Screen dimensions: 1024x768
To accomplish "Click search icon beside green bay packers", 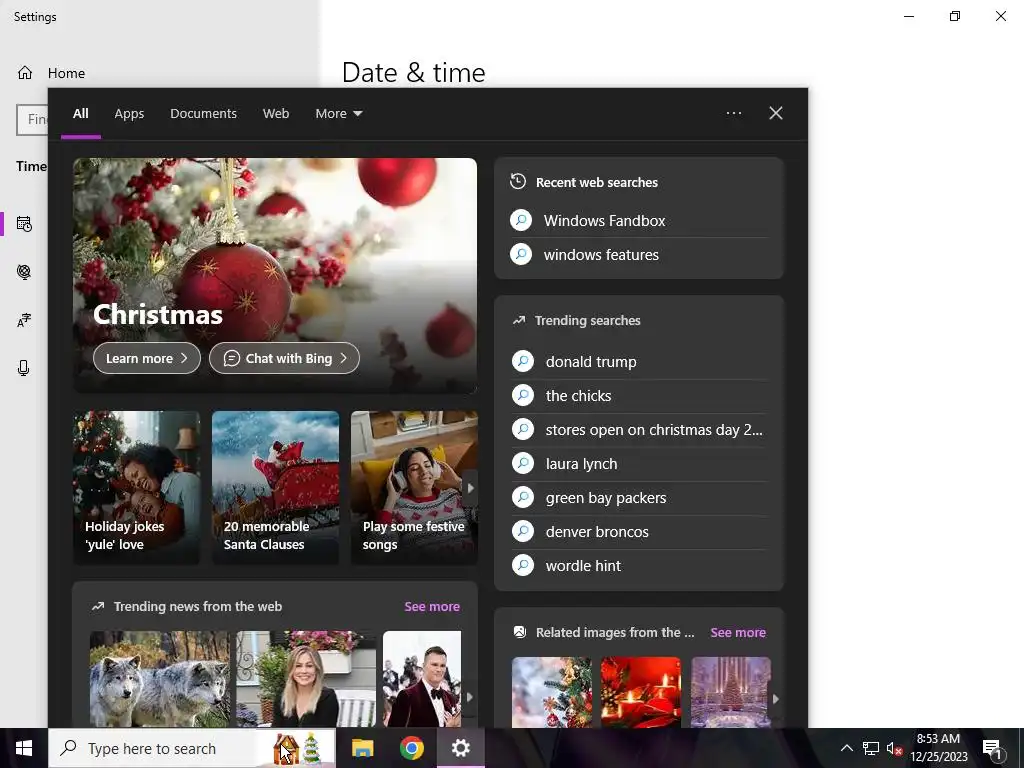I will coord(523,497).
